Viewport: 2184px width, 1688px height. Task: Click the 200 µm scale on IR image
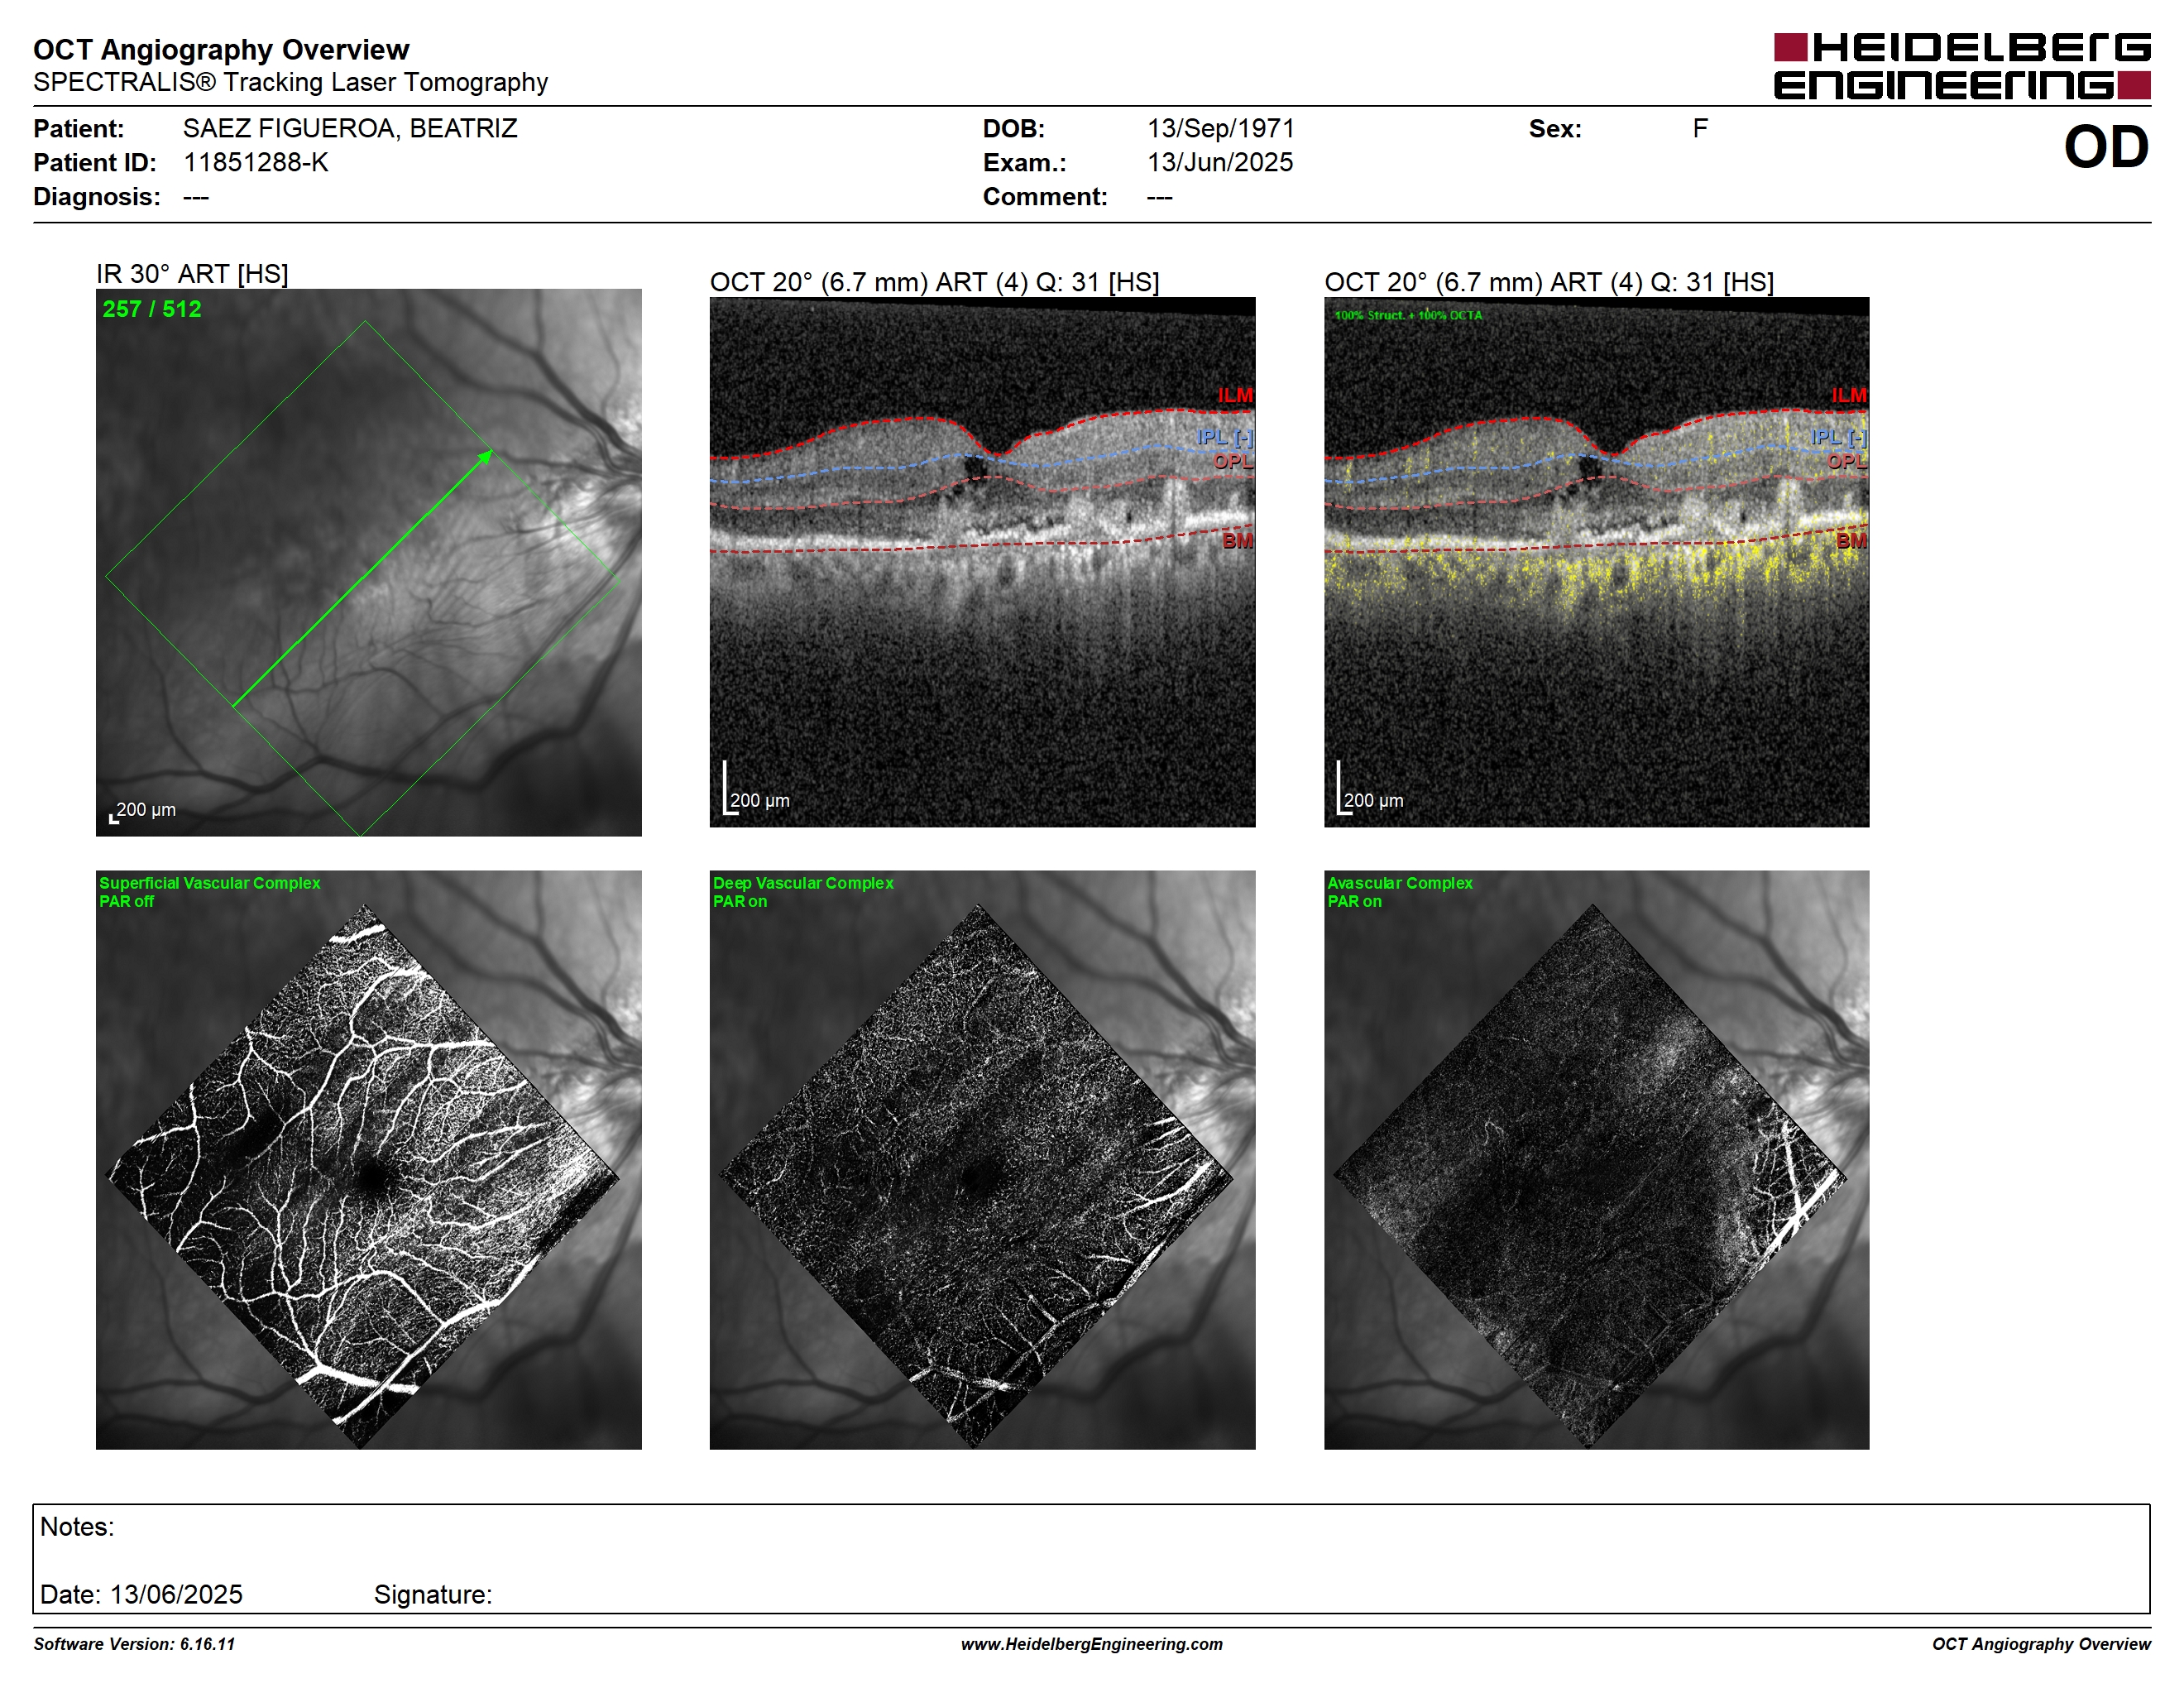[143, 811]
